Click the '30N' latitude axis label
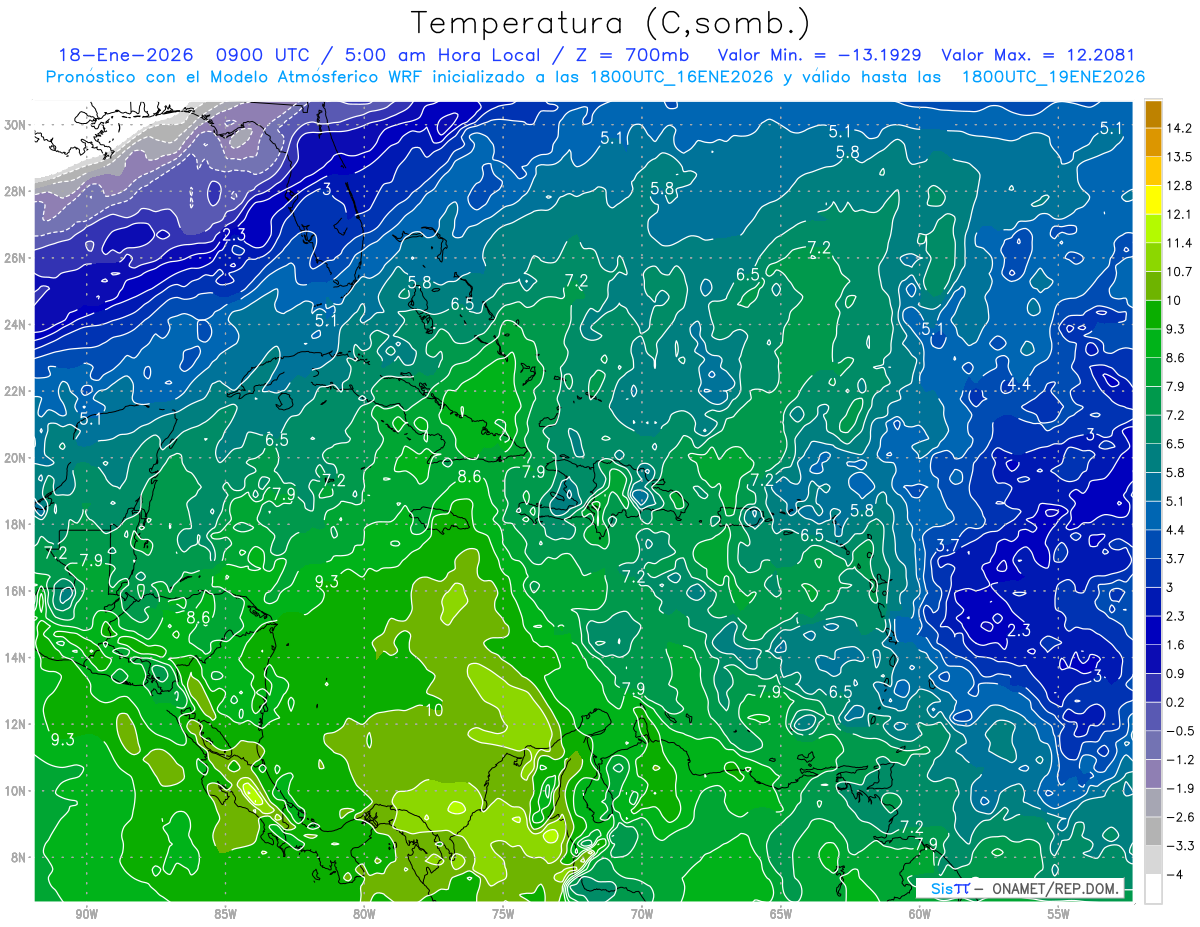The height and width of the screenshot is (927, 1200). 16,125
